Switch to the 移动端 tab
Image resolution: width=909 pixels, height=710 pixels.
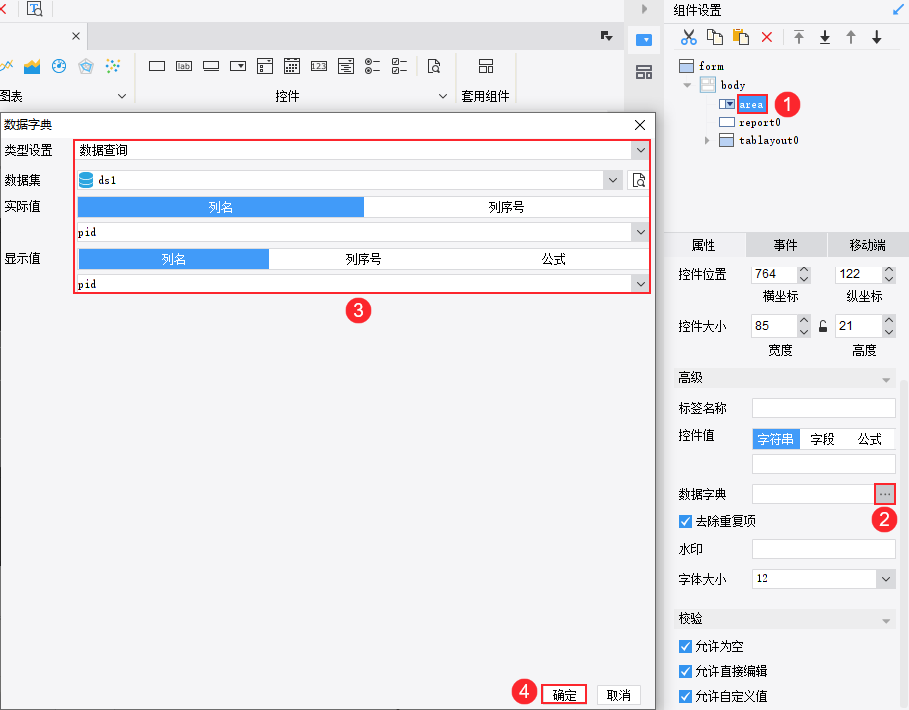pyautogui.click(x=867, y=245)
